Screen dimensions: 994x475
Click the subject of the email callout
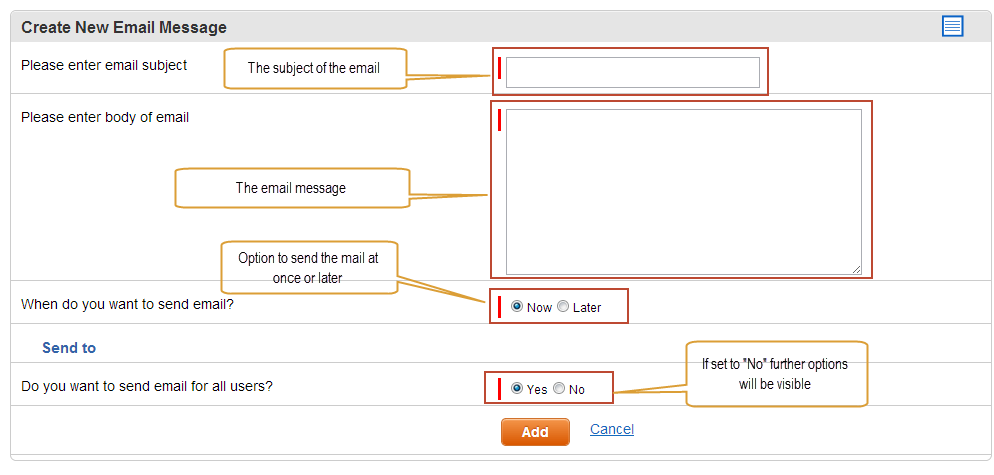(x=314, y=68)
